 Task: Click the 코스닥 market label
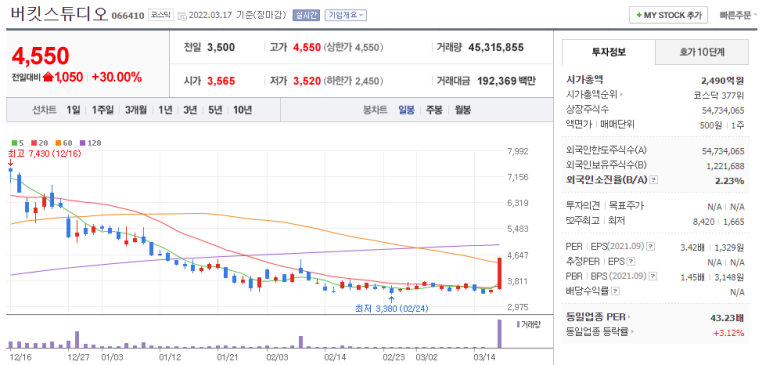(160, 15)
